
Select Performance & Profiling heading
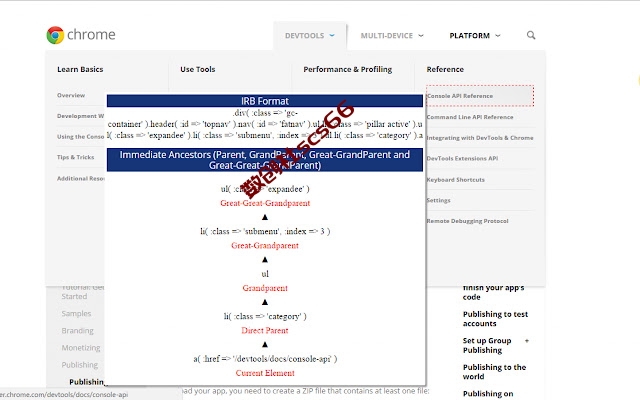pos(347,69)
